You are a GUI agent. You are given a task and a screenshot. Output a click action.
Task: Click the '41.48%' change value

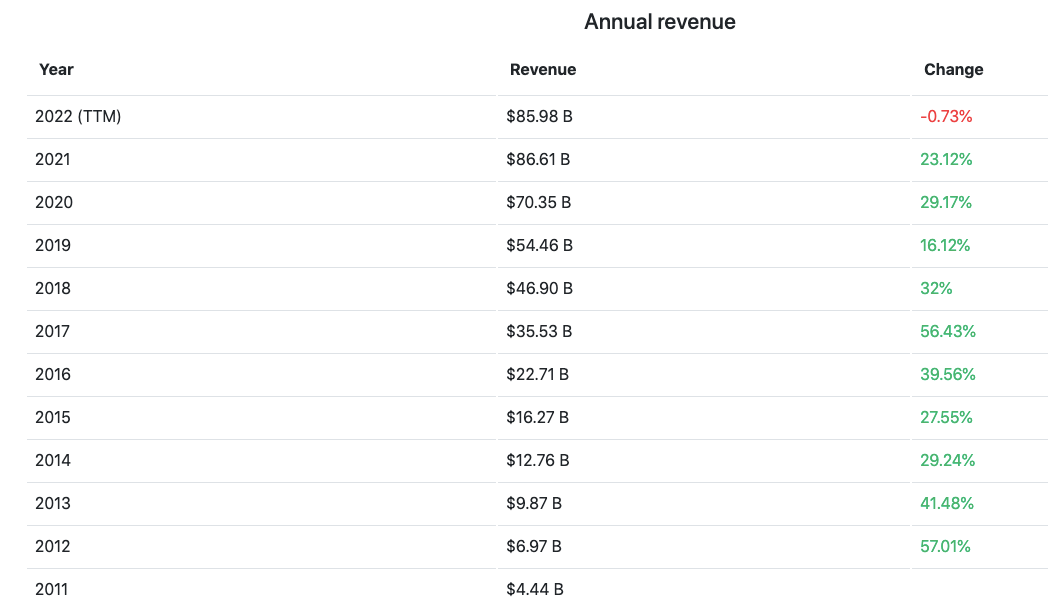pyautogui.click(x=946, y=503)
